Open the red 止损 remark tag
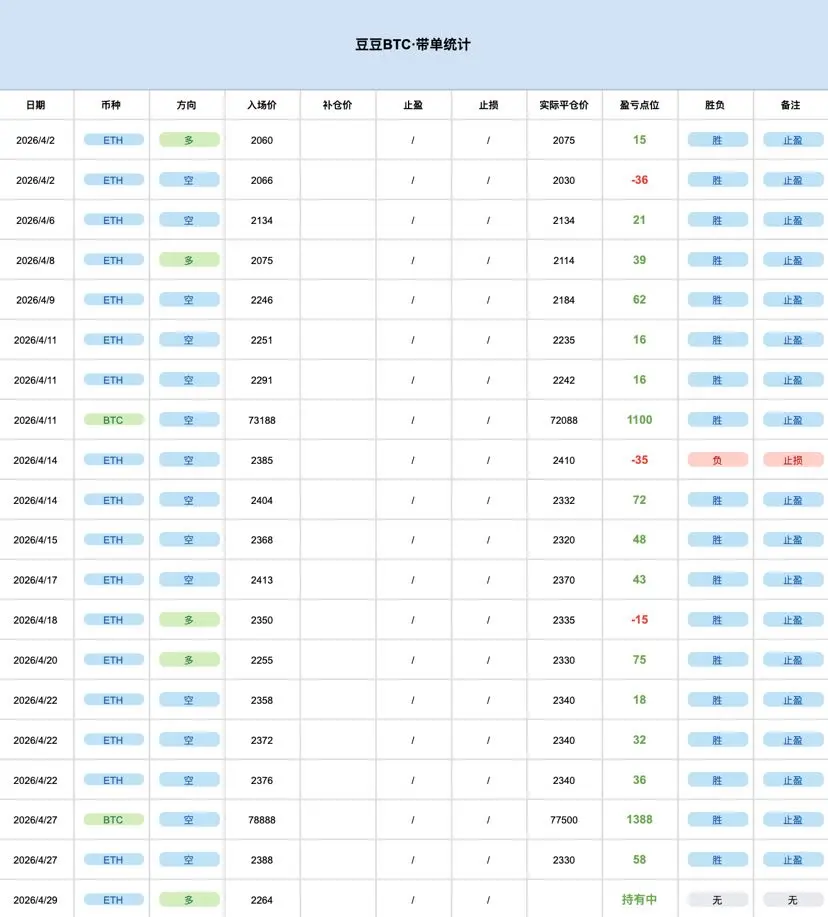Screen dimensions: 828x917 coord(793,460)
